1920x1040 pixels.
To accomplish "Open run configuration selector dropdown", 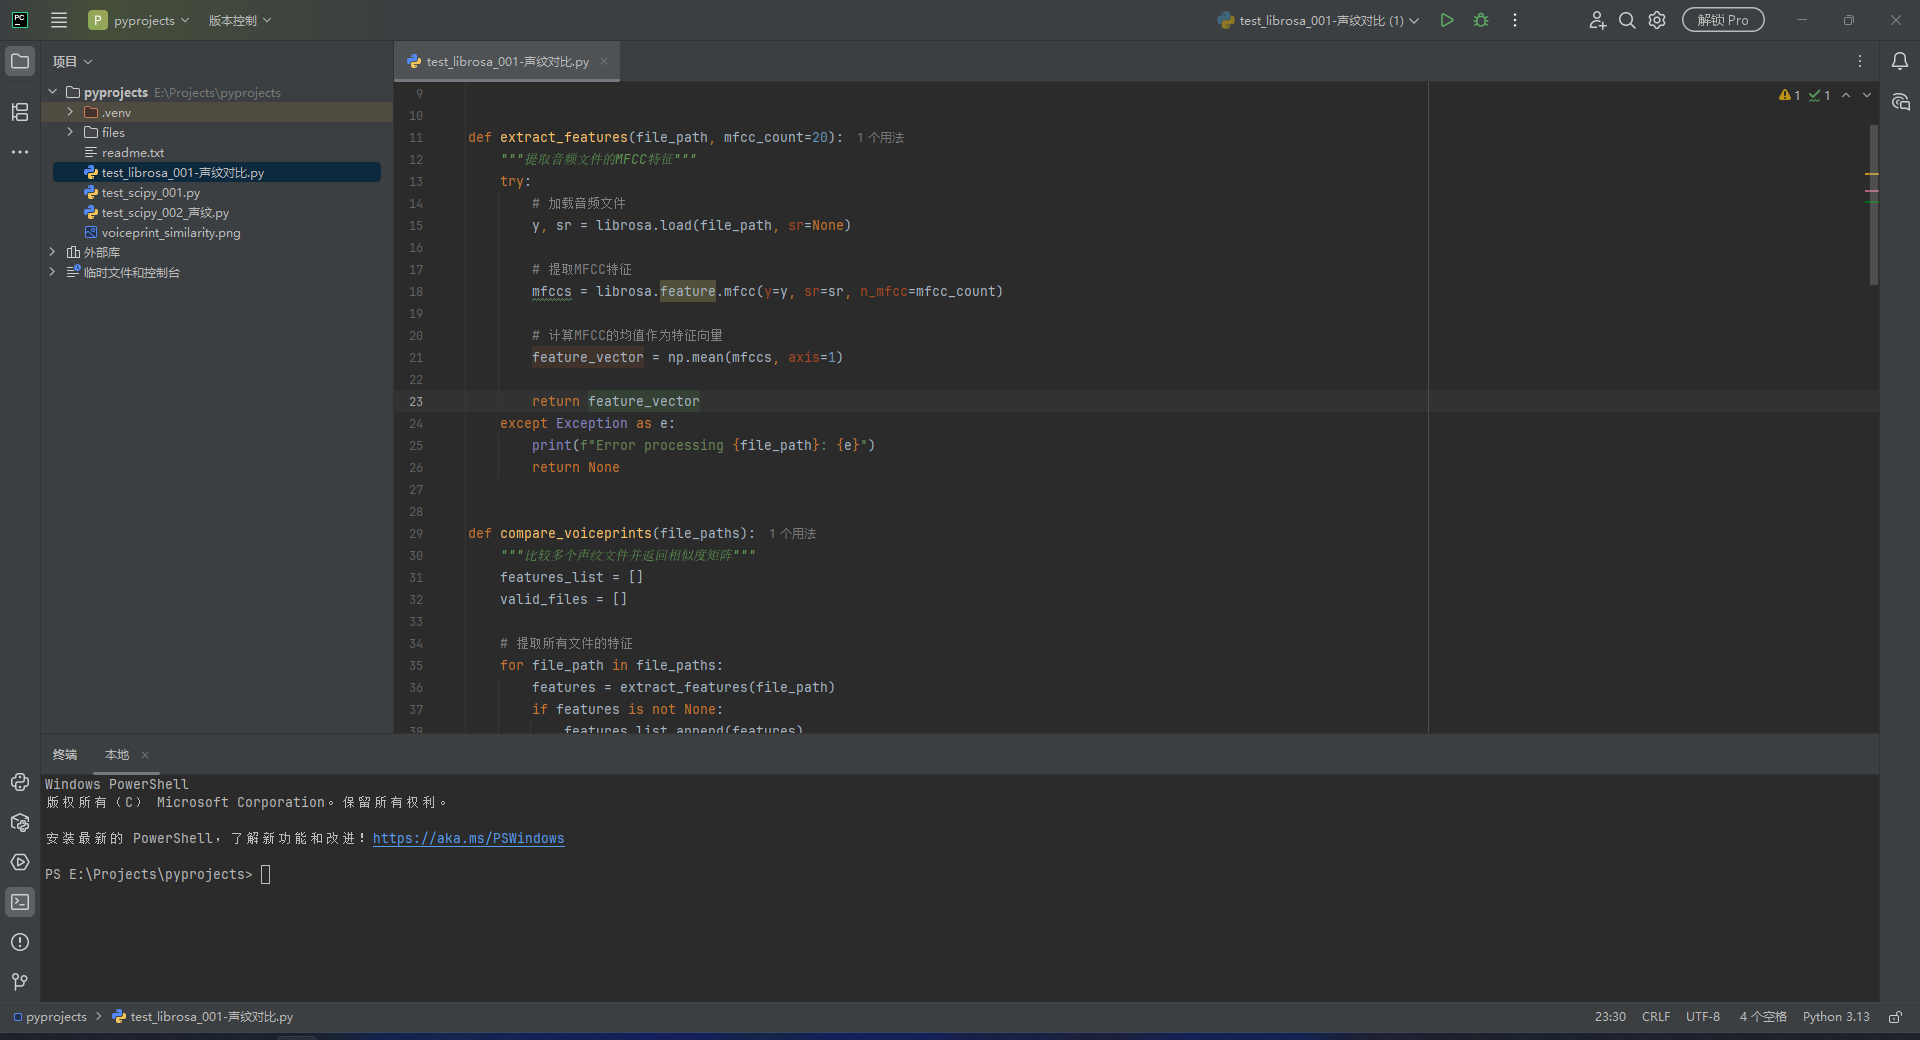I will [1318, 20].
